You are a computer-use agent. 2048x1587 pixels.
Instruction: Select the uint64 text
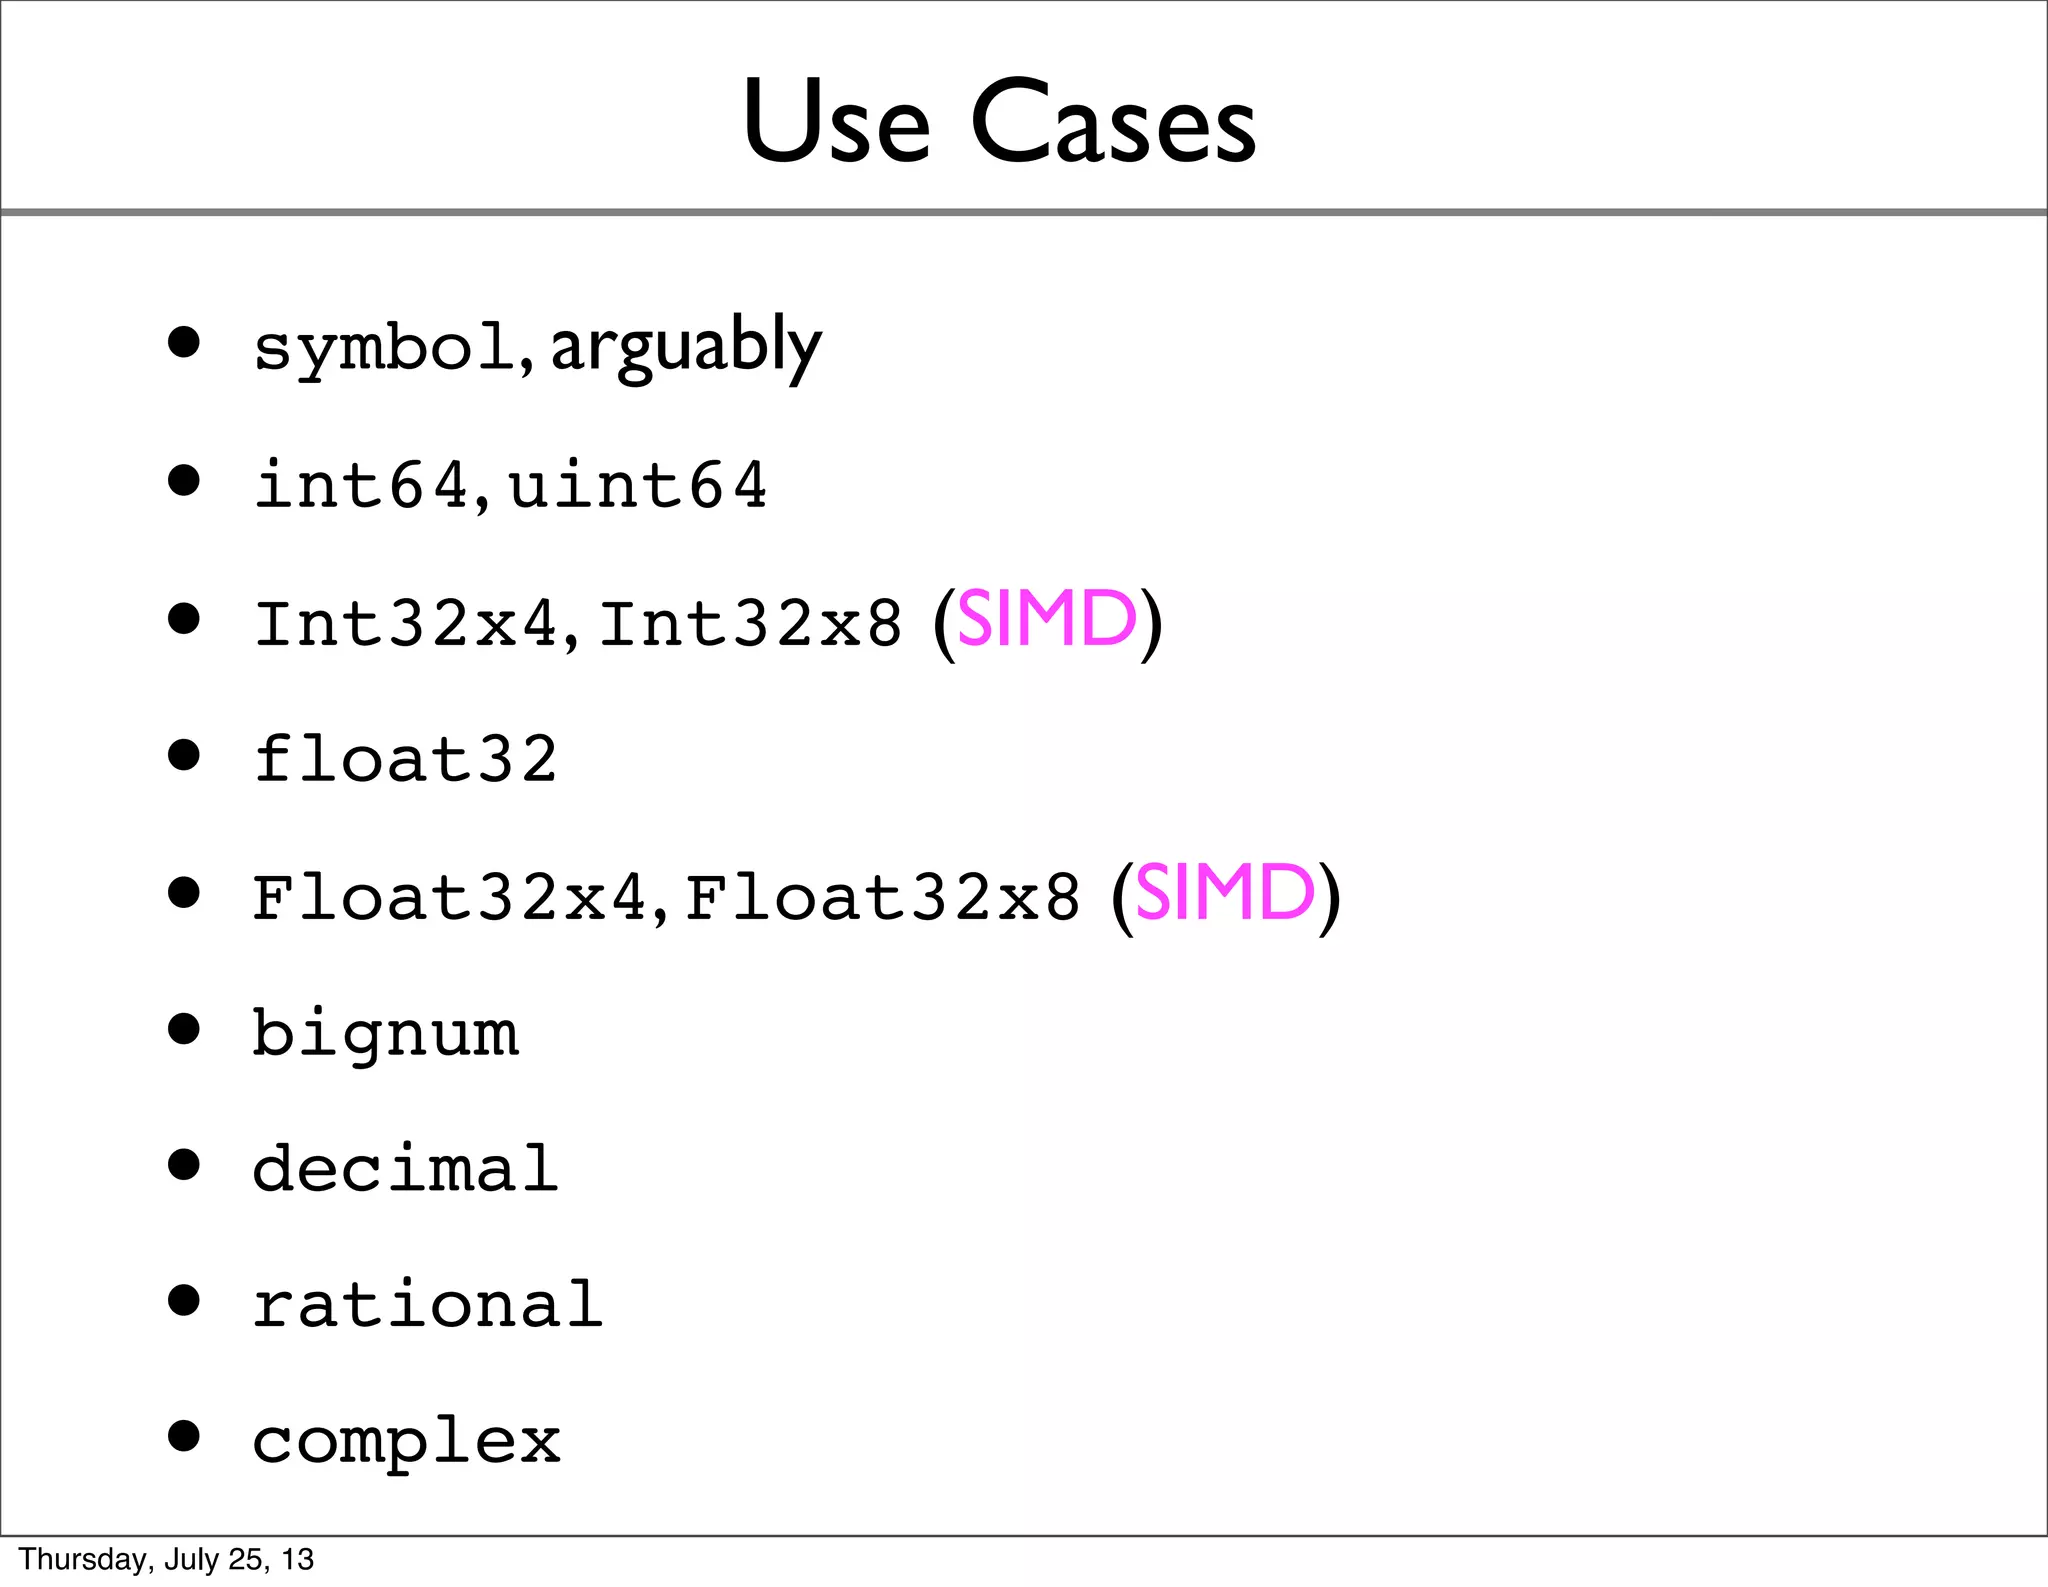(x=637, y=485)
